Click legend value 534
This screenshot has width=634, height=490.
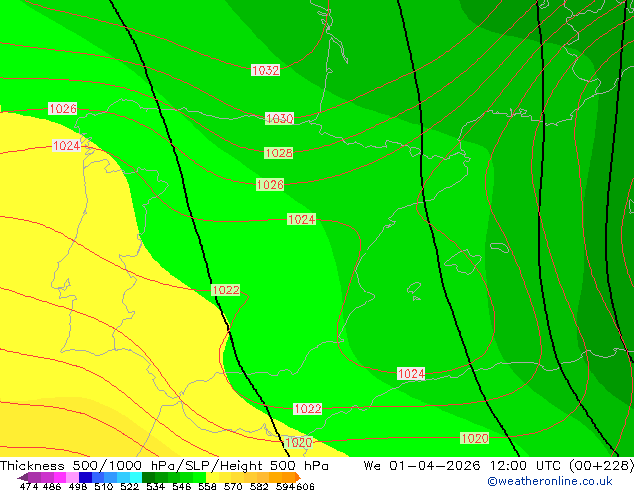point(155,486)
